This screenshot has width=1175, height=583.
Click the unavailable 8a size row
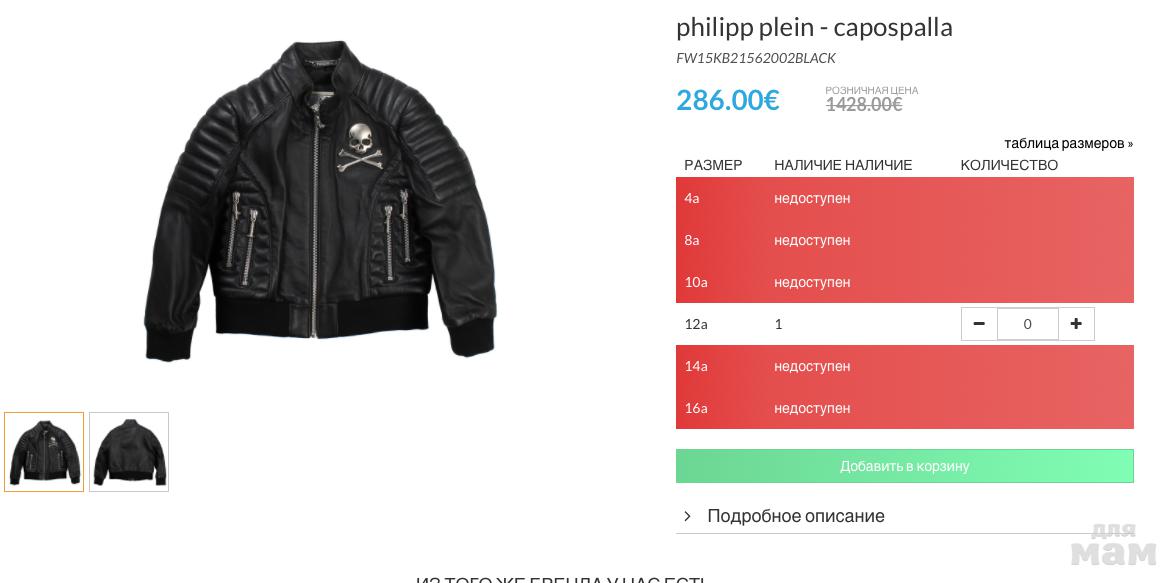904,240
